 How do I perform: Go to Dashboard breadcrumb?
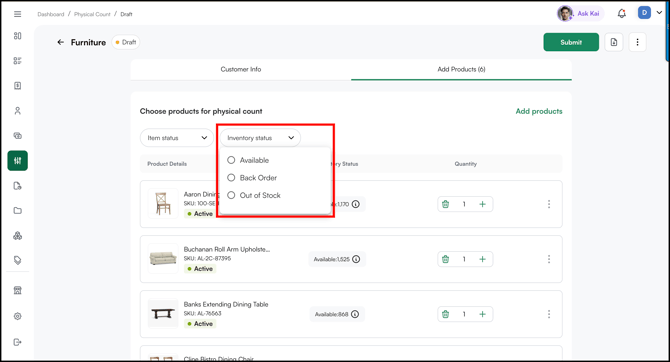51,14
